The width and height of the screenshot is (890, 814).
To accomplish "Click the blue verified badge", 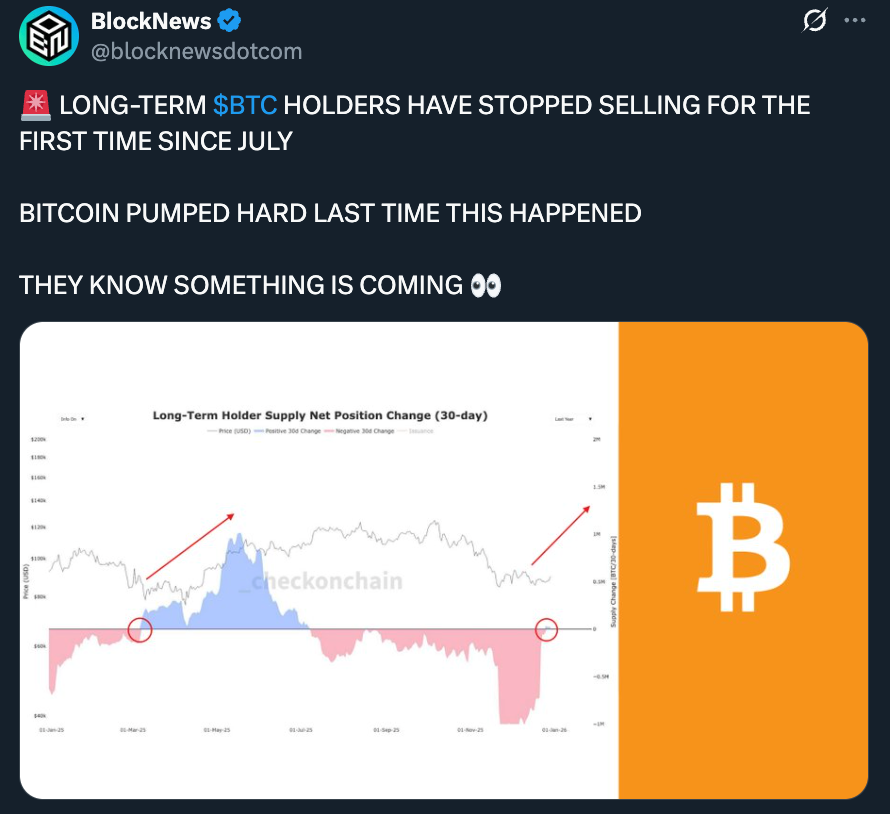I will coord(230,21).
